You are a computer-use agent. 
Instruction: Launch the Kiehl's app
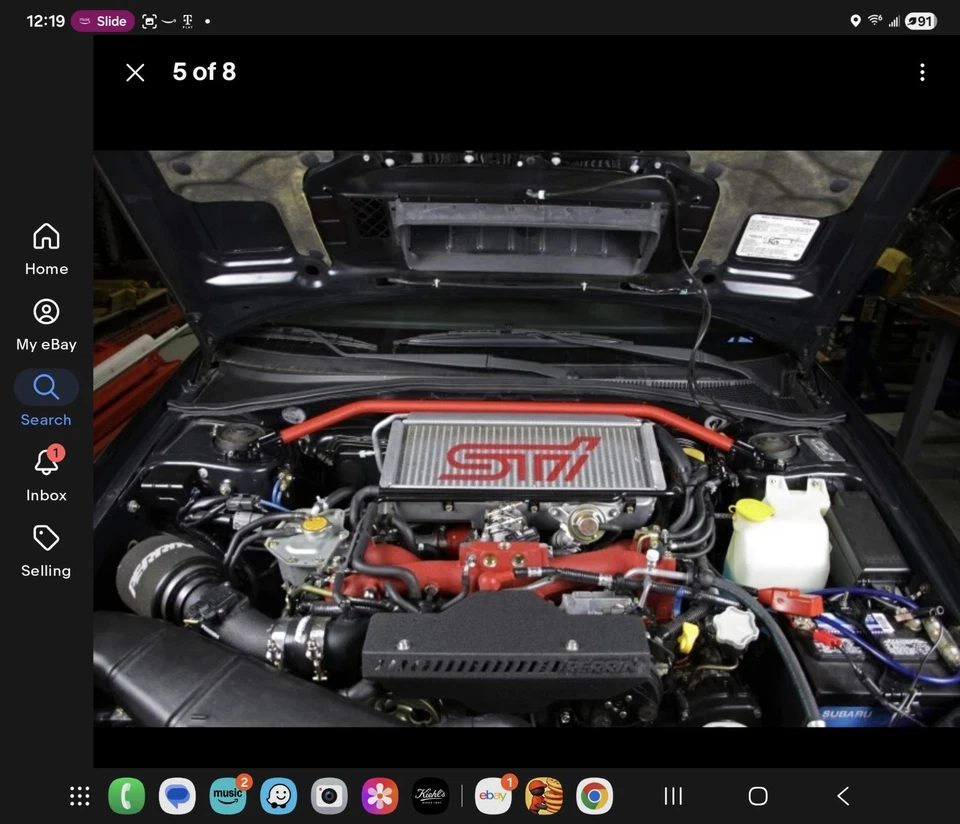coord(430,796)
